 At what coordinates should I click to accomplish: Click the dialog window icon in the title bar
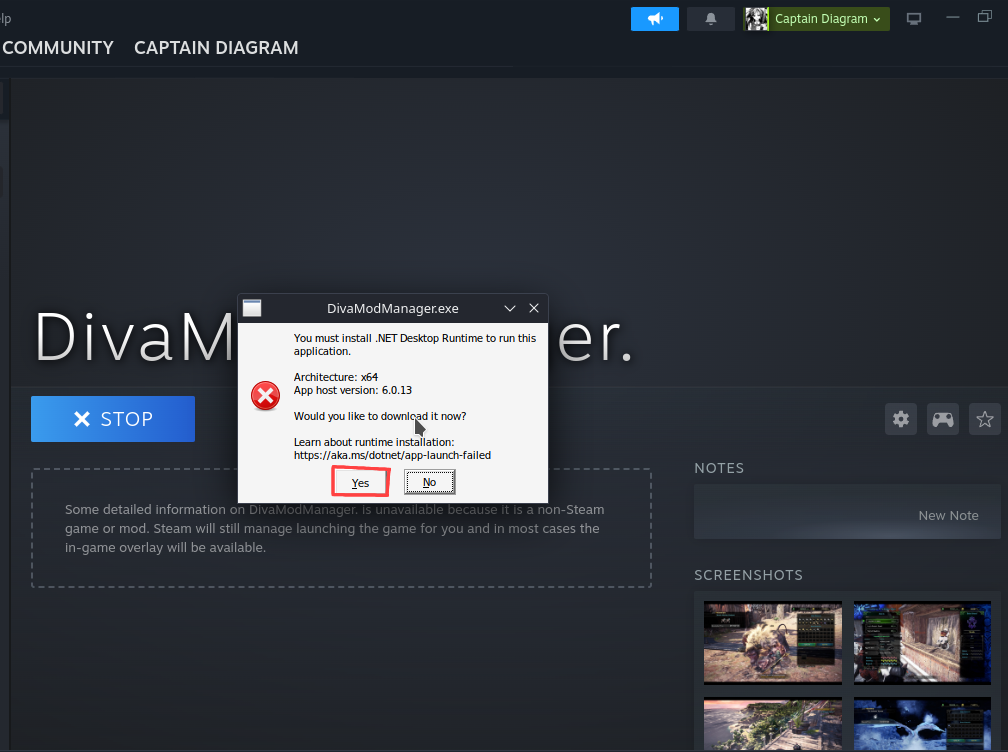tap(252, 309)
